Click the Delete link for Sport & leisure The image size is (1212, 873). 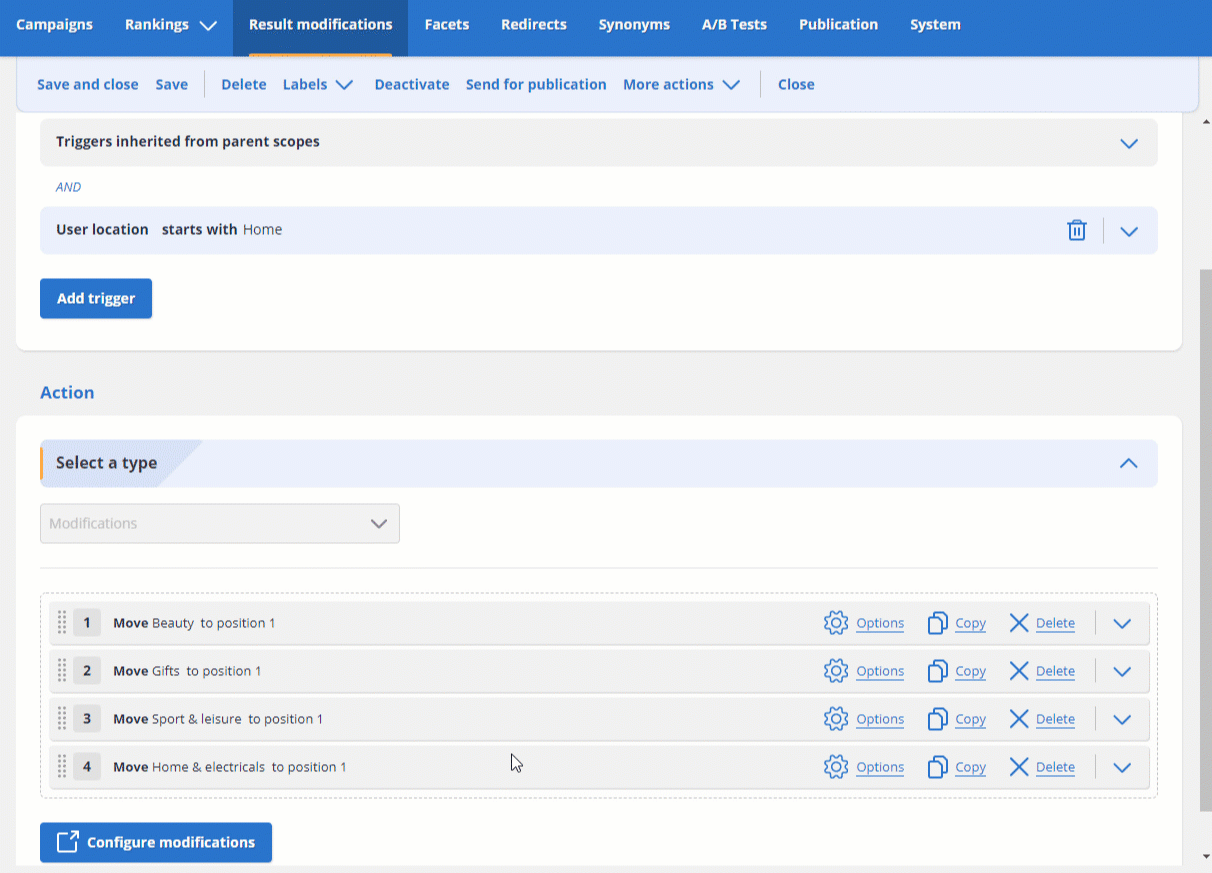(1055, 719)
